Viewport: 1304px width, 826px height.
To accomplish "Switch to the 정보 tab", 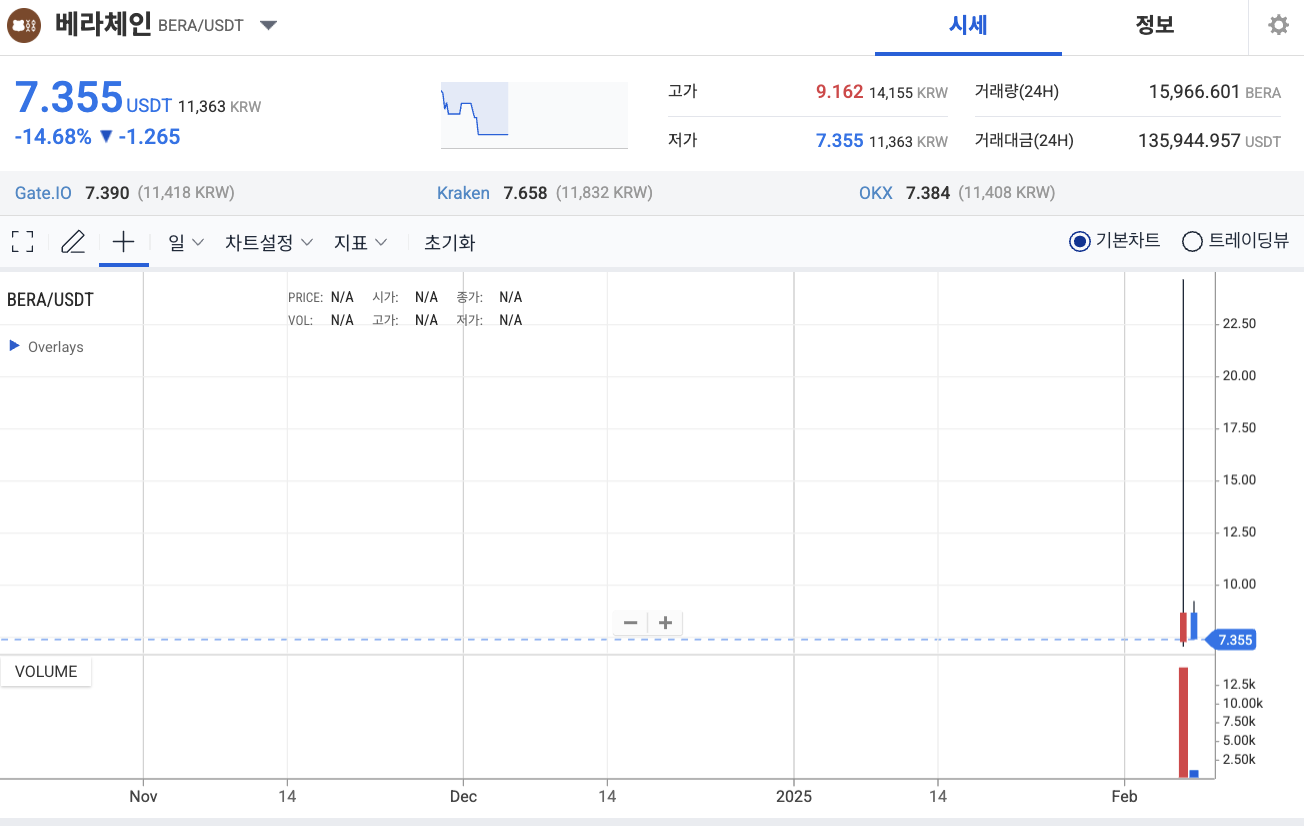I will pyautogui.click(x=1155, y=26).
